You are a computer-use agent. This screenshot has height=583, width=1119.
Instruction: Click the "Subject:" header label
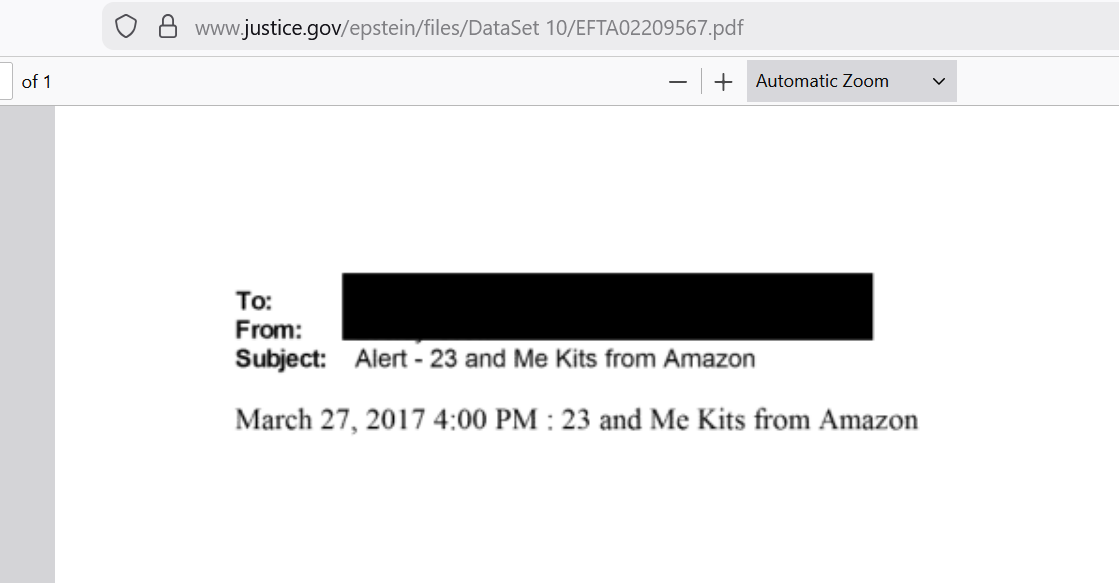point(281,358)
